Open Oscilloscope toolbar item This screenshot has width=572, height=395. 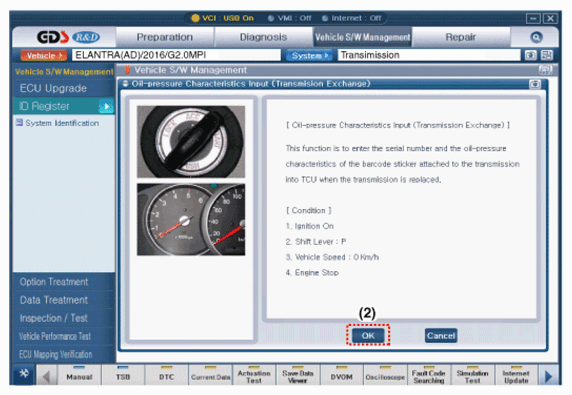[x=385, y=375]
